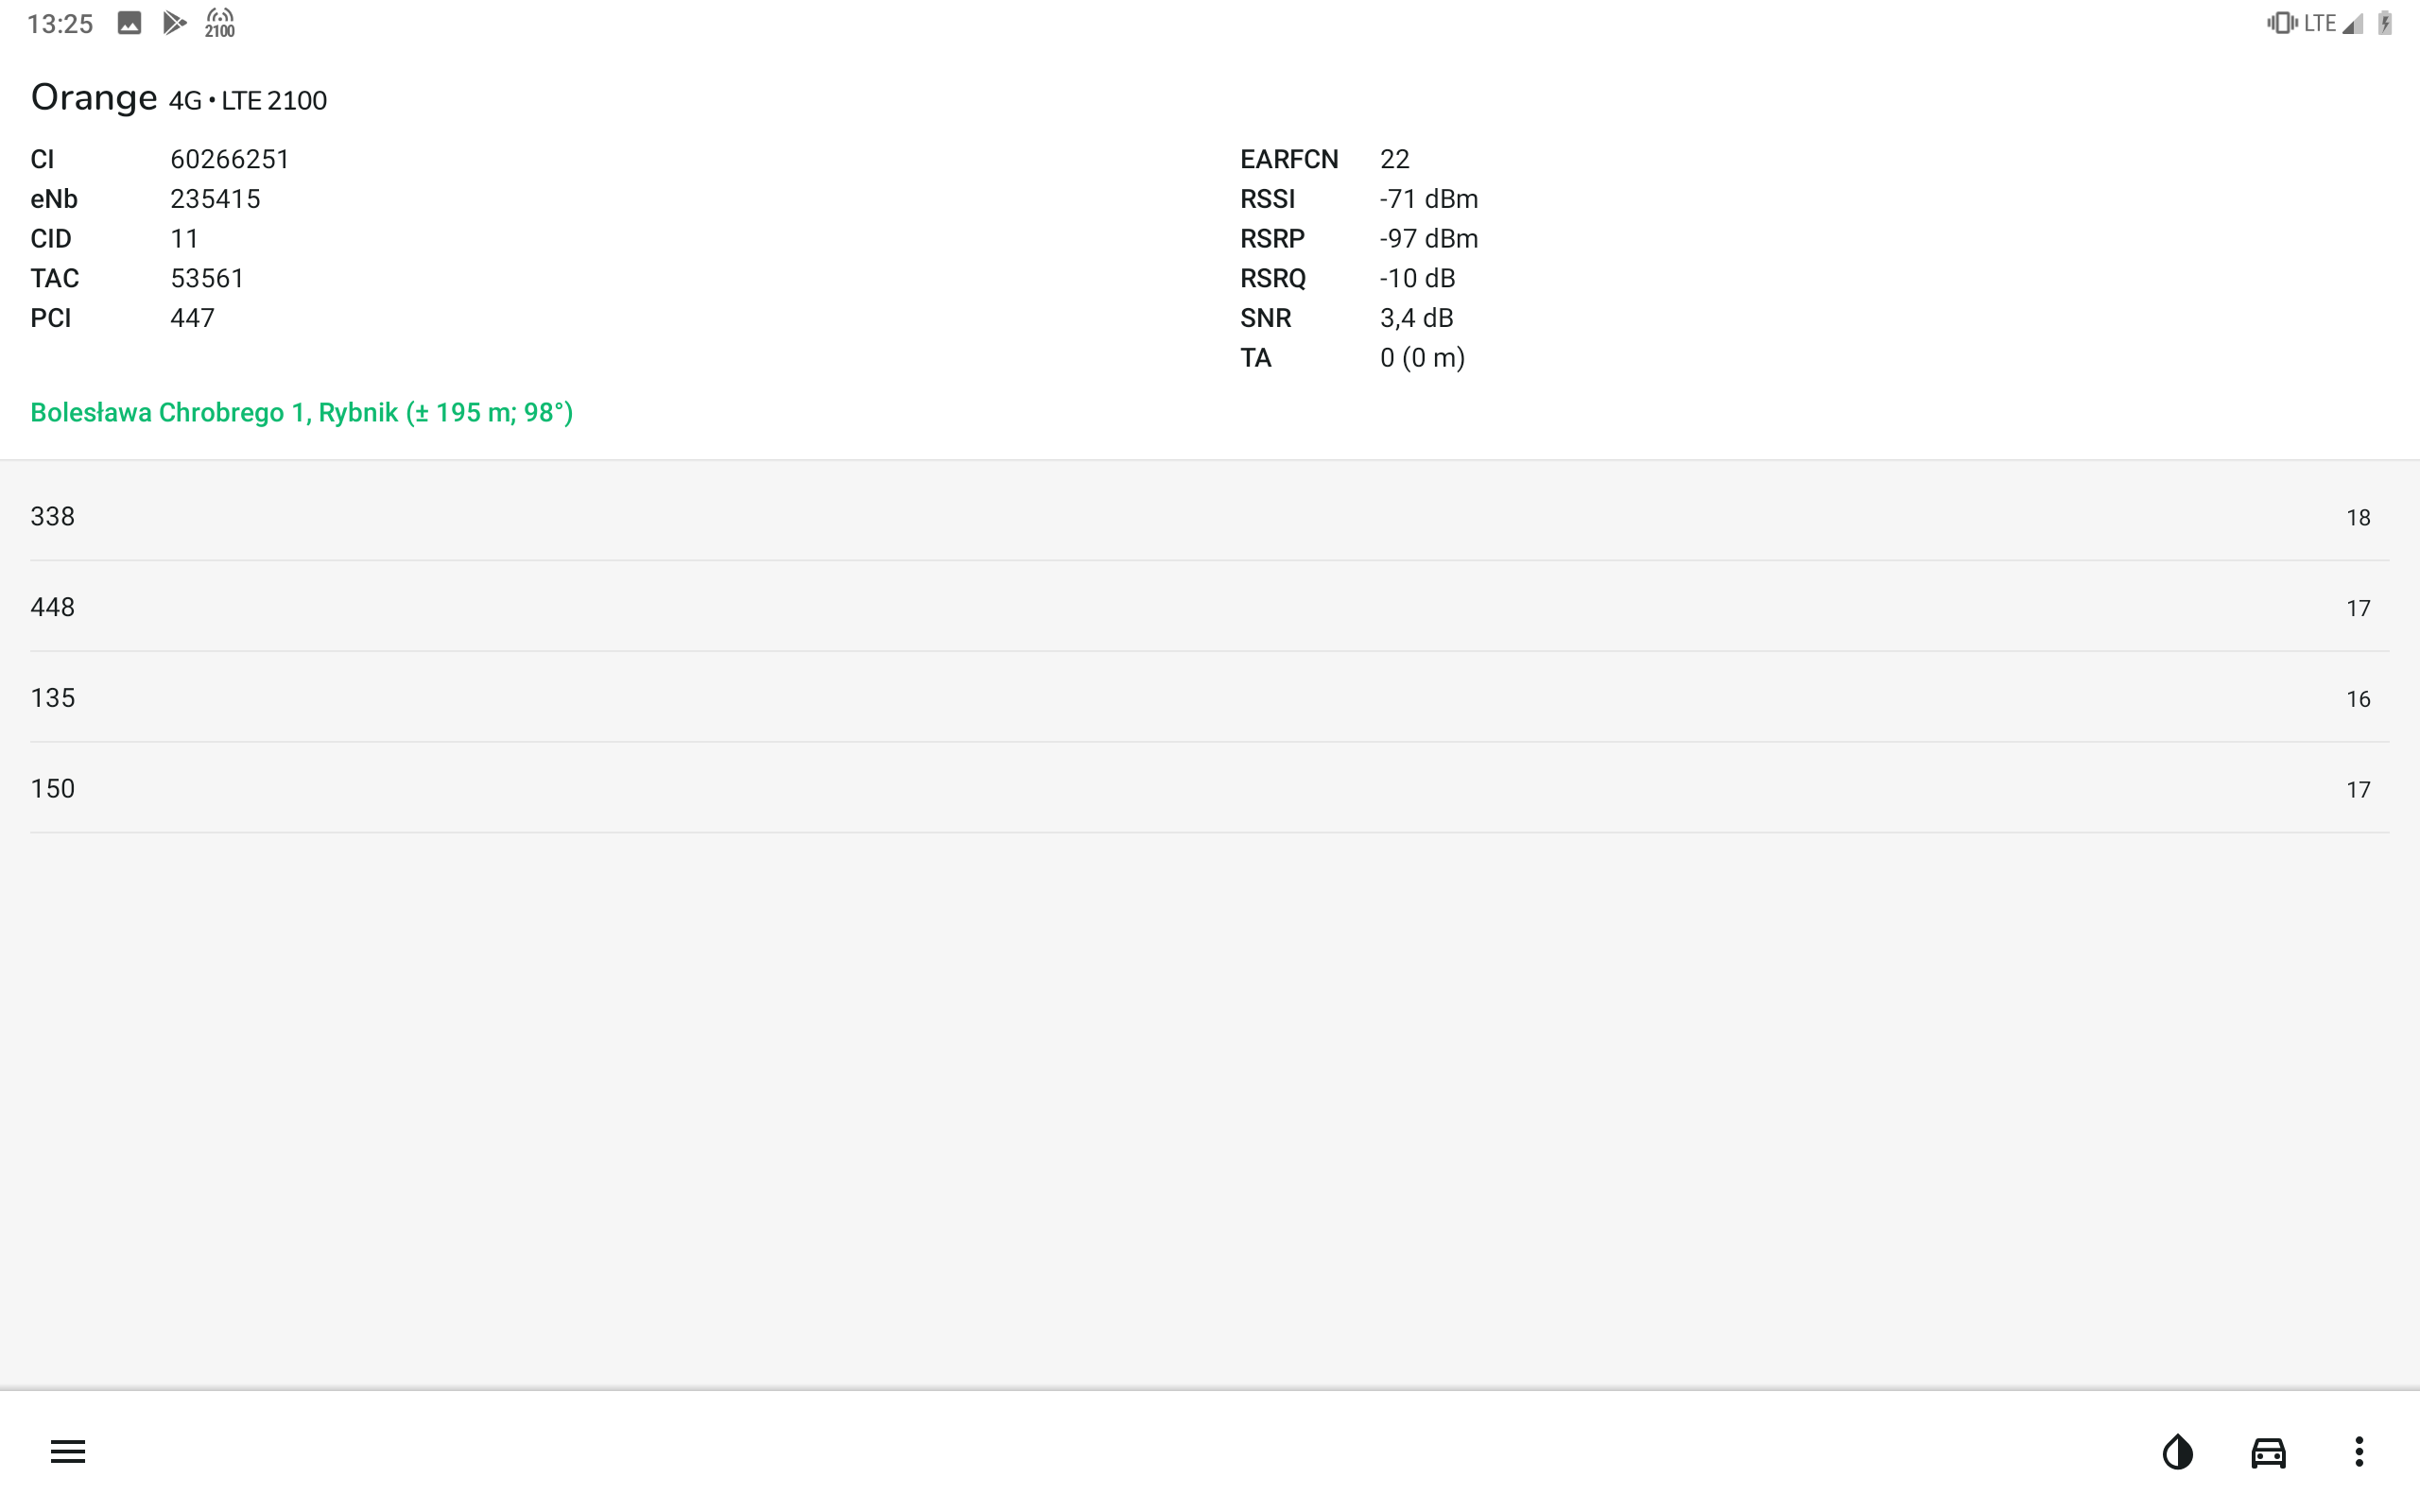The height and width of the screenshot is (1512, 2420).
Task: Tap the EARFCN value 22
Action: tap(1394, 159)
